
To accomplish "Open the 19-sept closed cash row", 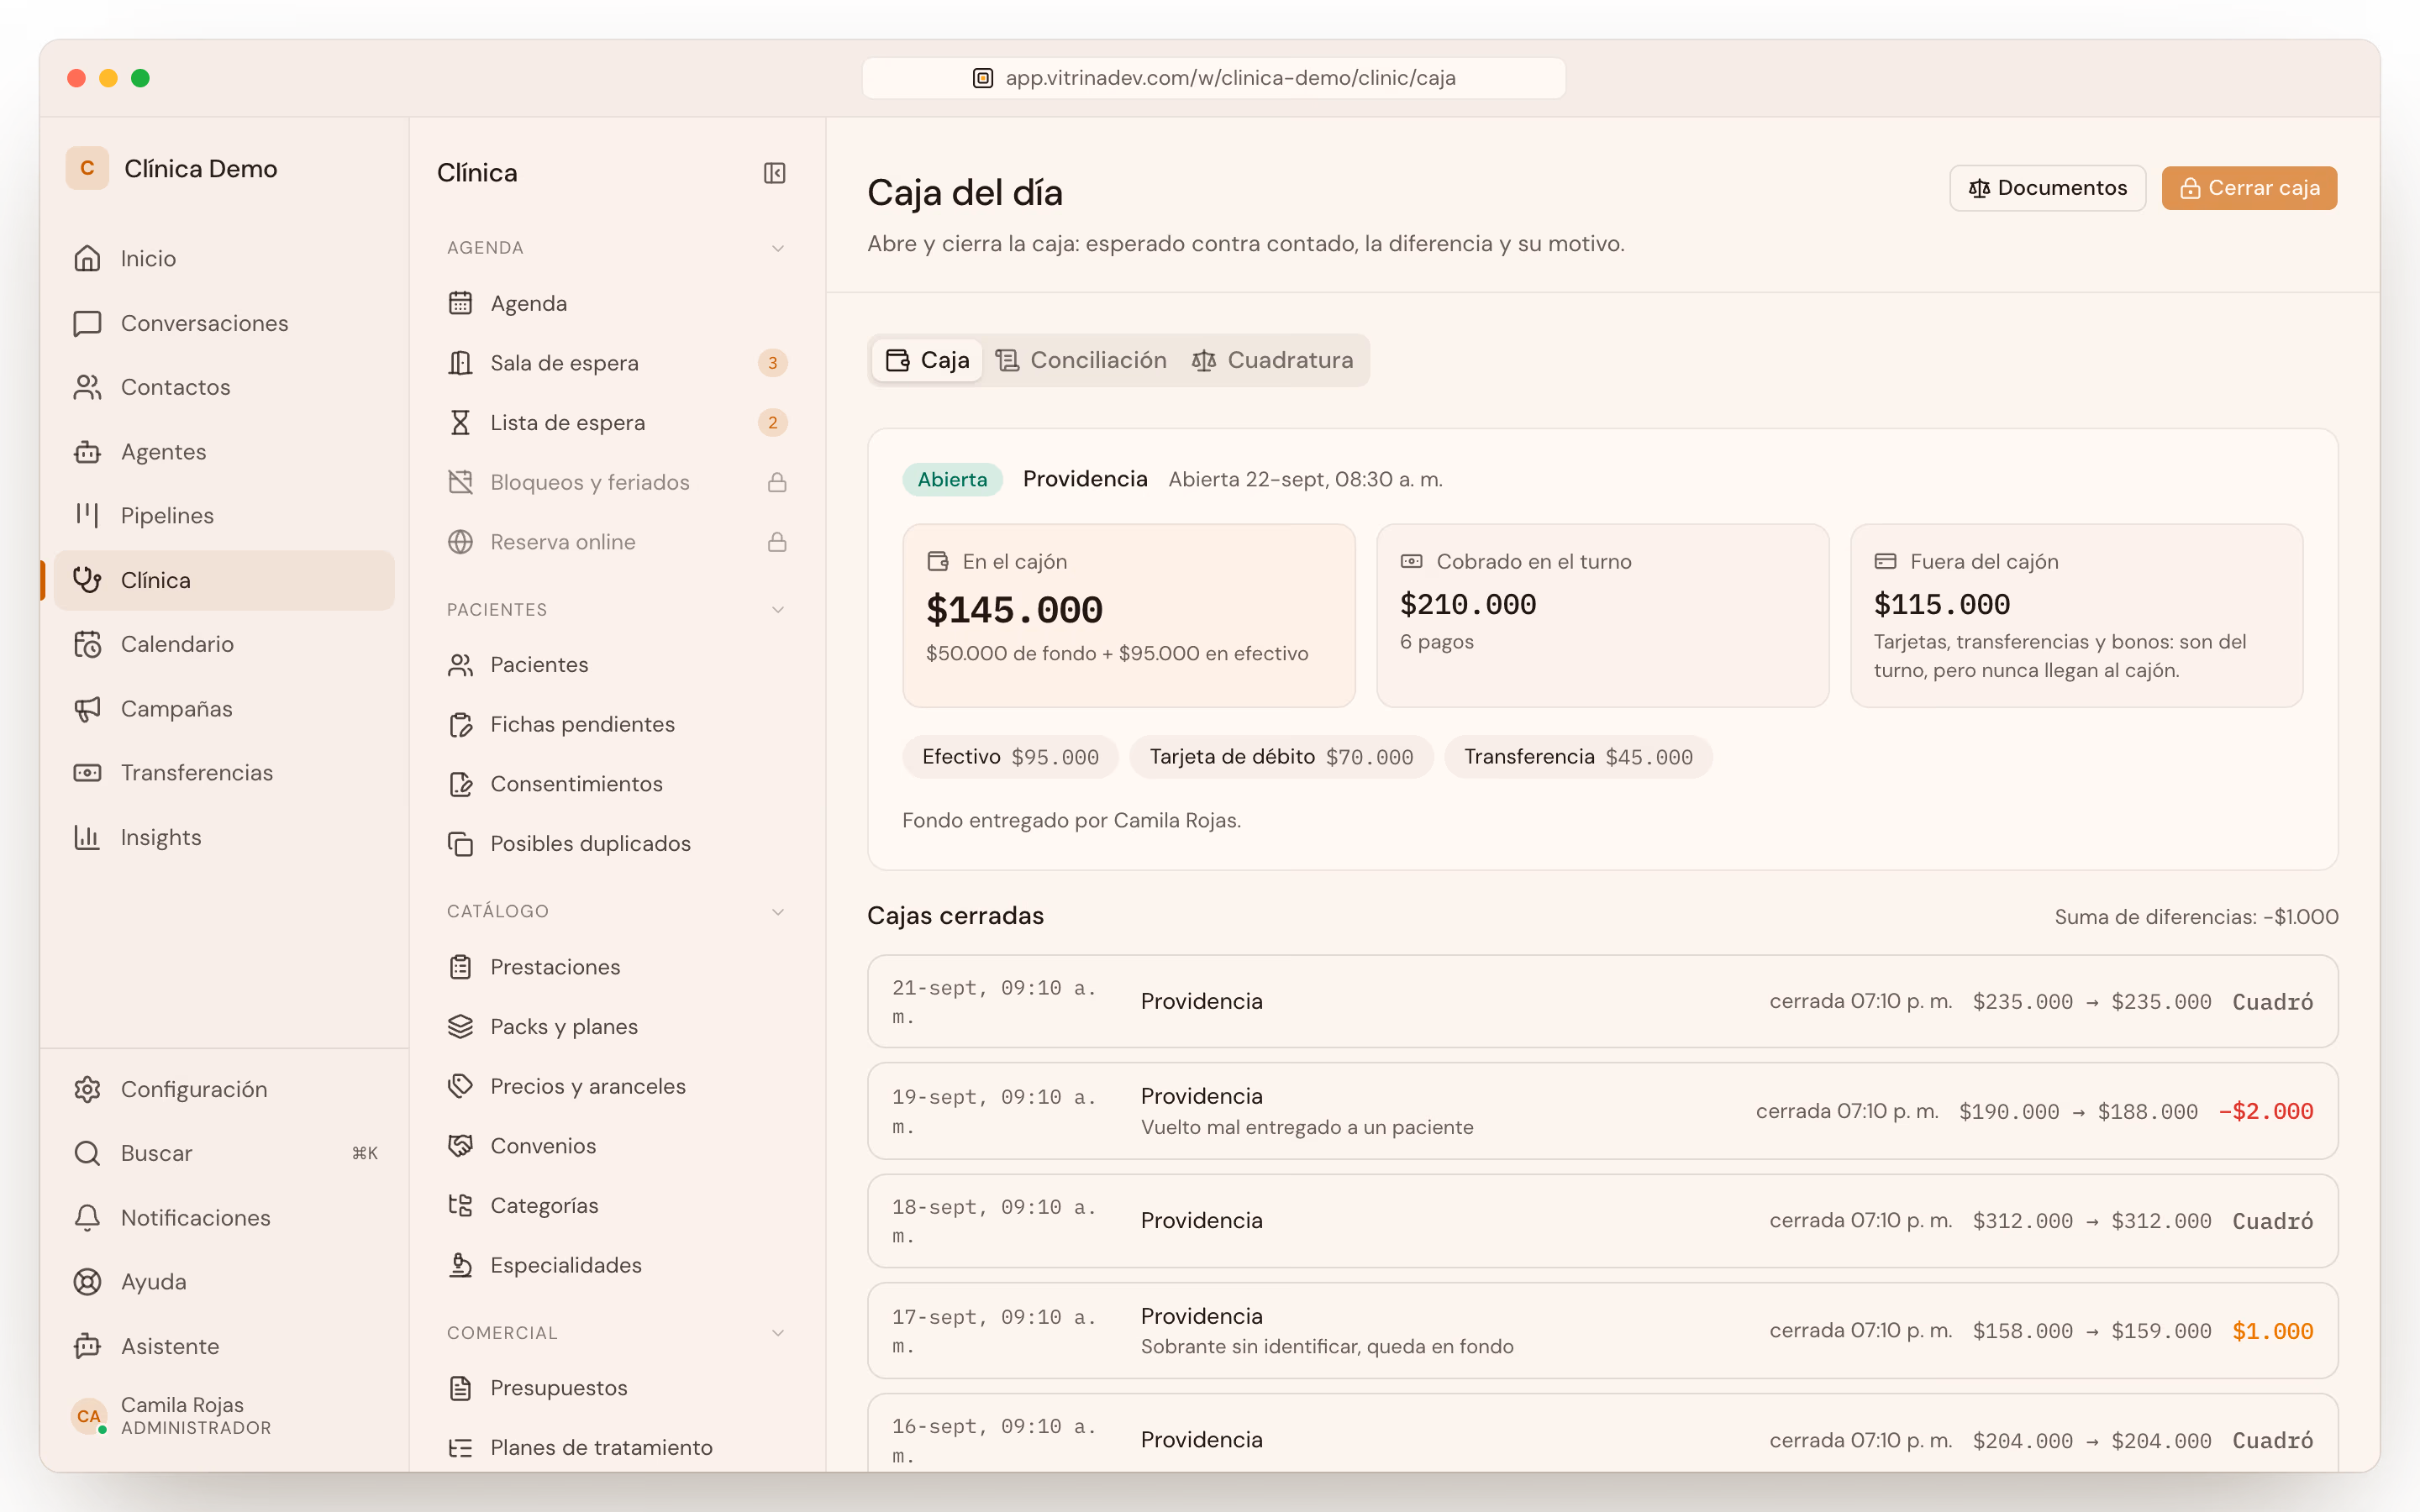I will (1602, 1111).
